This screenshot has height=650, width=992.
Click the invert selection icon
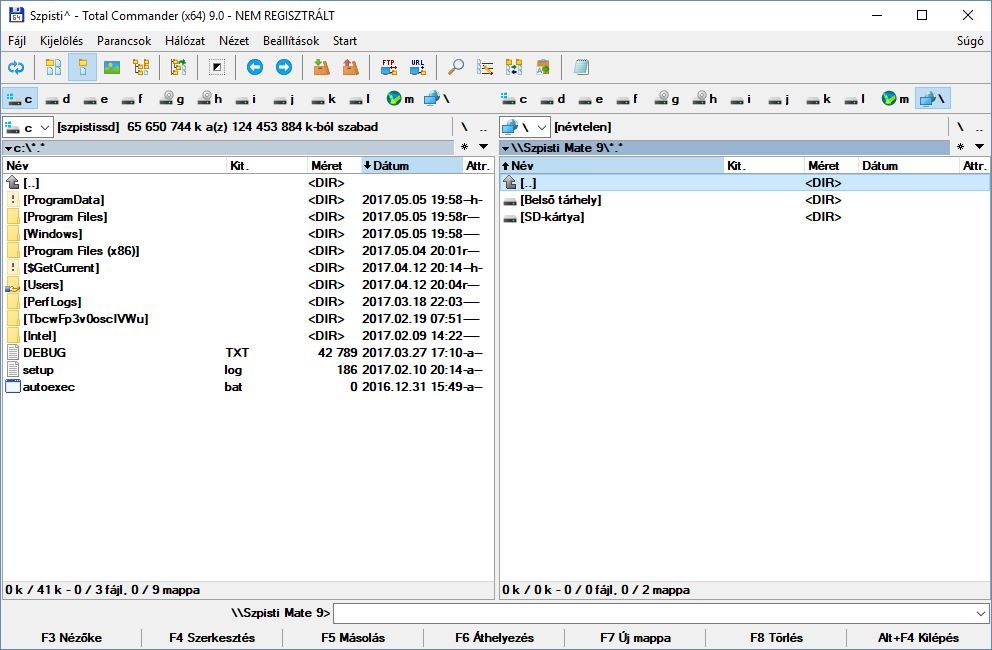tap(216, 67)
